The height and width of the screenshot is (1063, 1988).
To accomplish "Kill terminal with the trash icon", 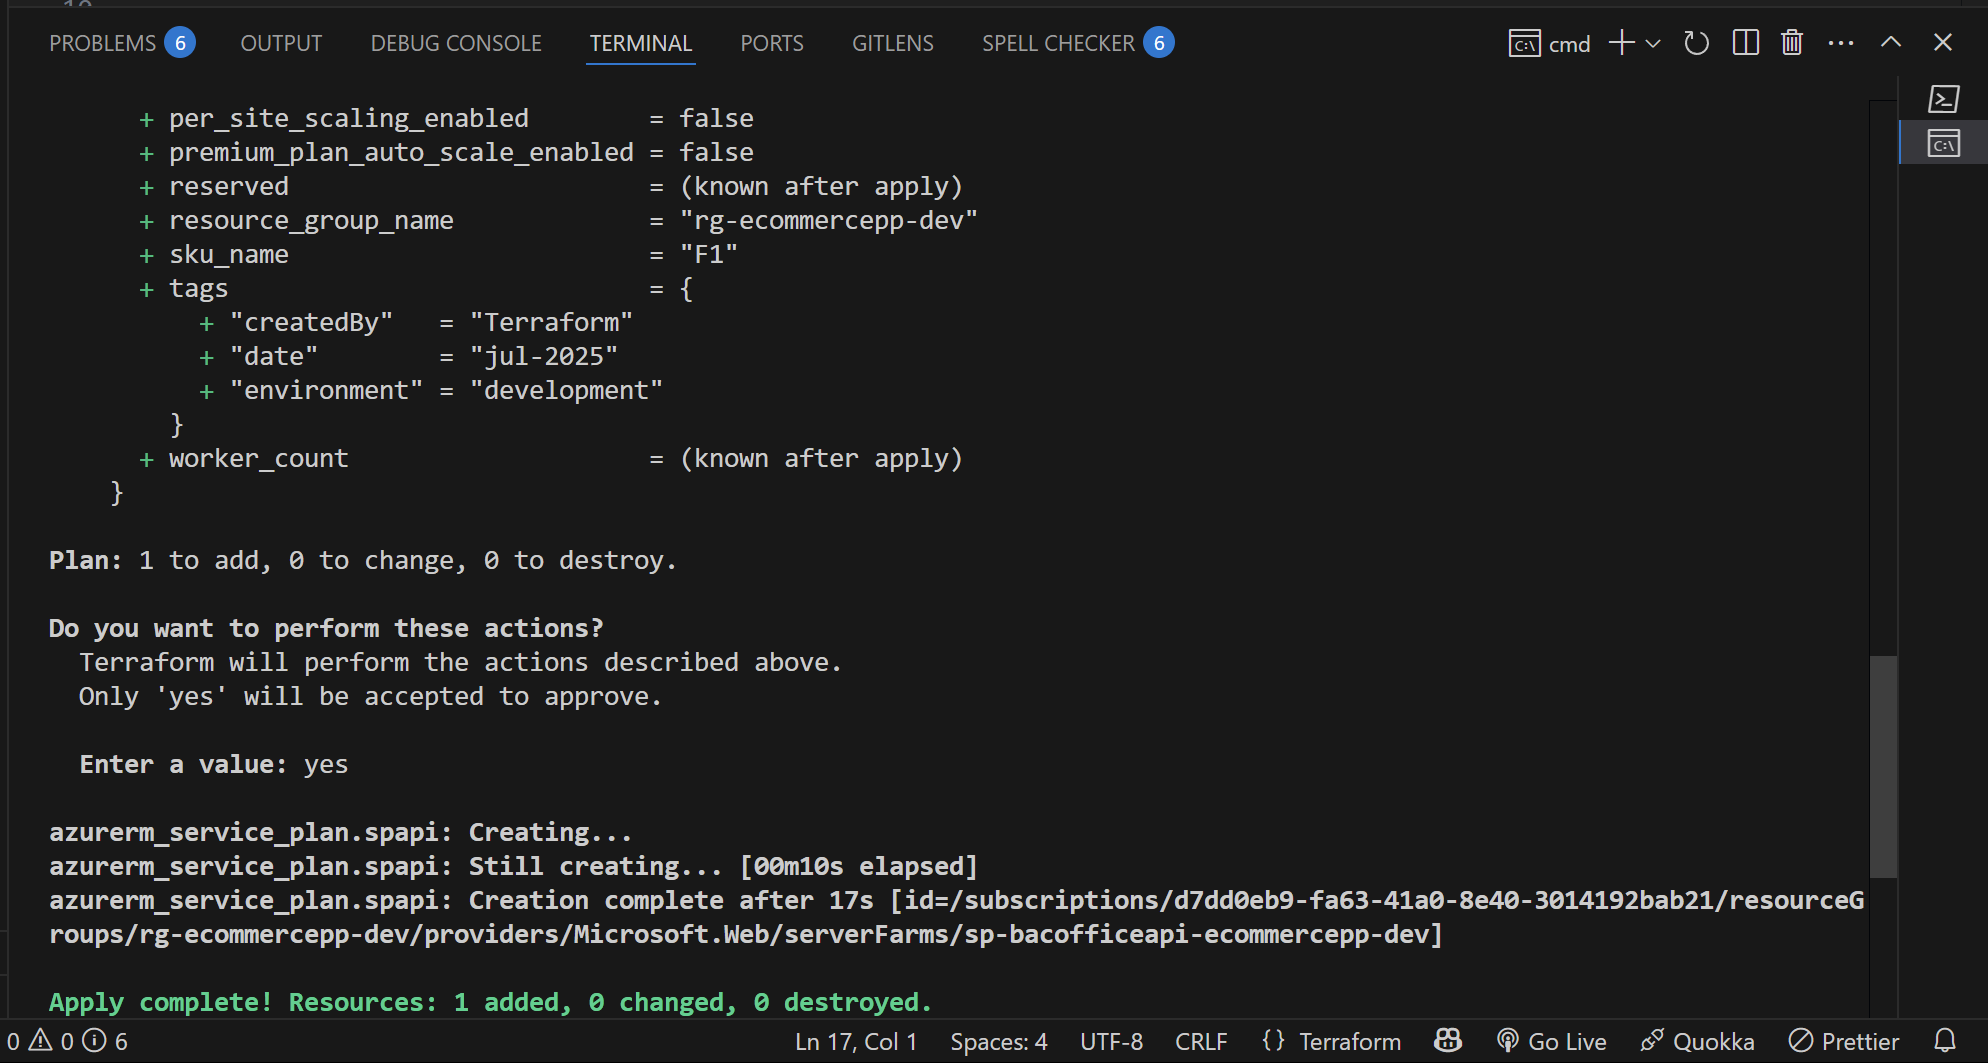I will [x=1791, y=43].
